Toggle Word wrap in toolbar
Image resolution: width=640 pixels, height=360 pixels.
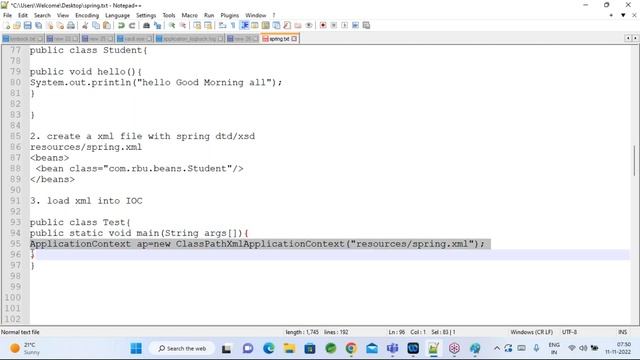click(222, 25)
